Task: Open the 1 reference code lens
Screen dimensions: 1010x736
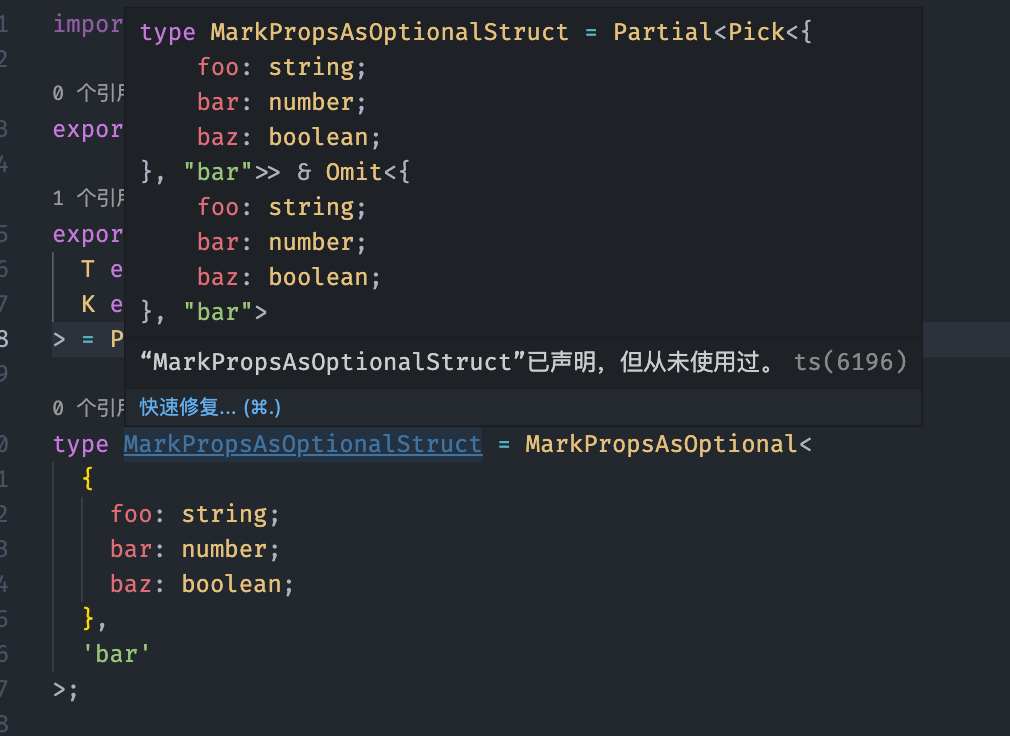Action: point(88,198)
